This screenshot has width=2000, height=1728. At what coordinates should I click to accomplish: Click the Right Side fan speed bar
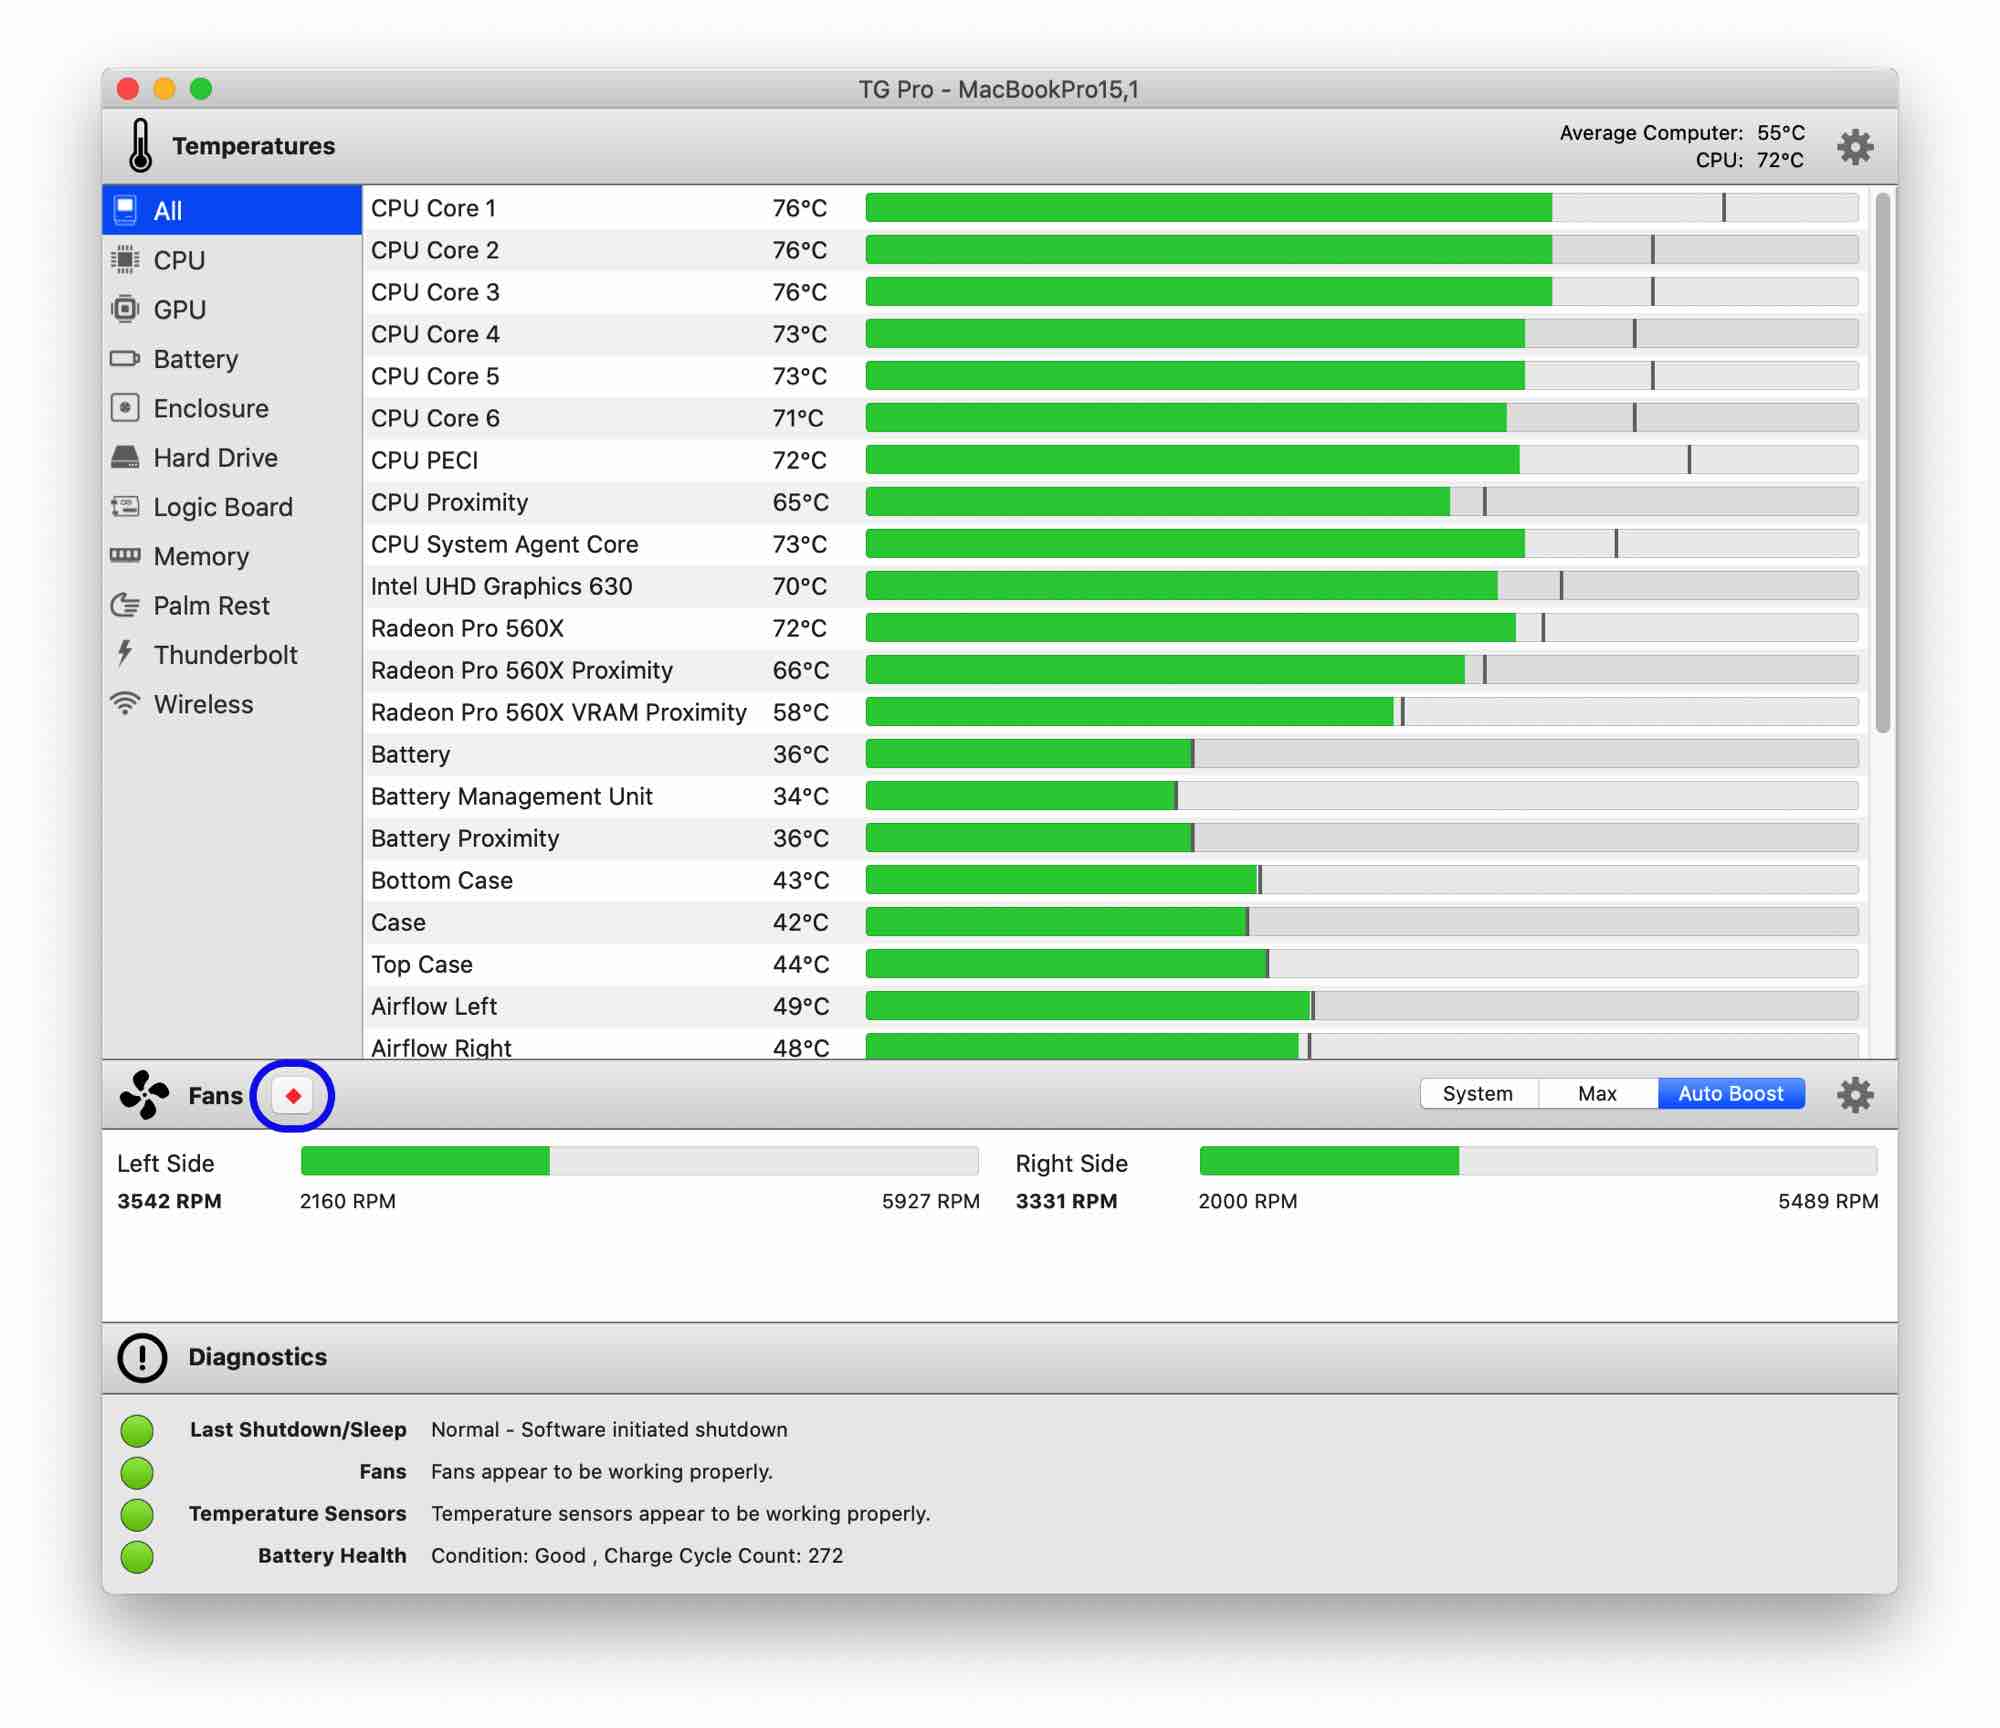1537,1161
